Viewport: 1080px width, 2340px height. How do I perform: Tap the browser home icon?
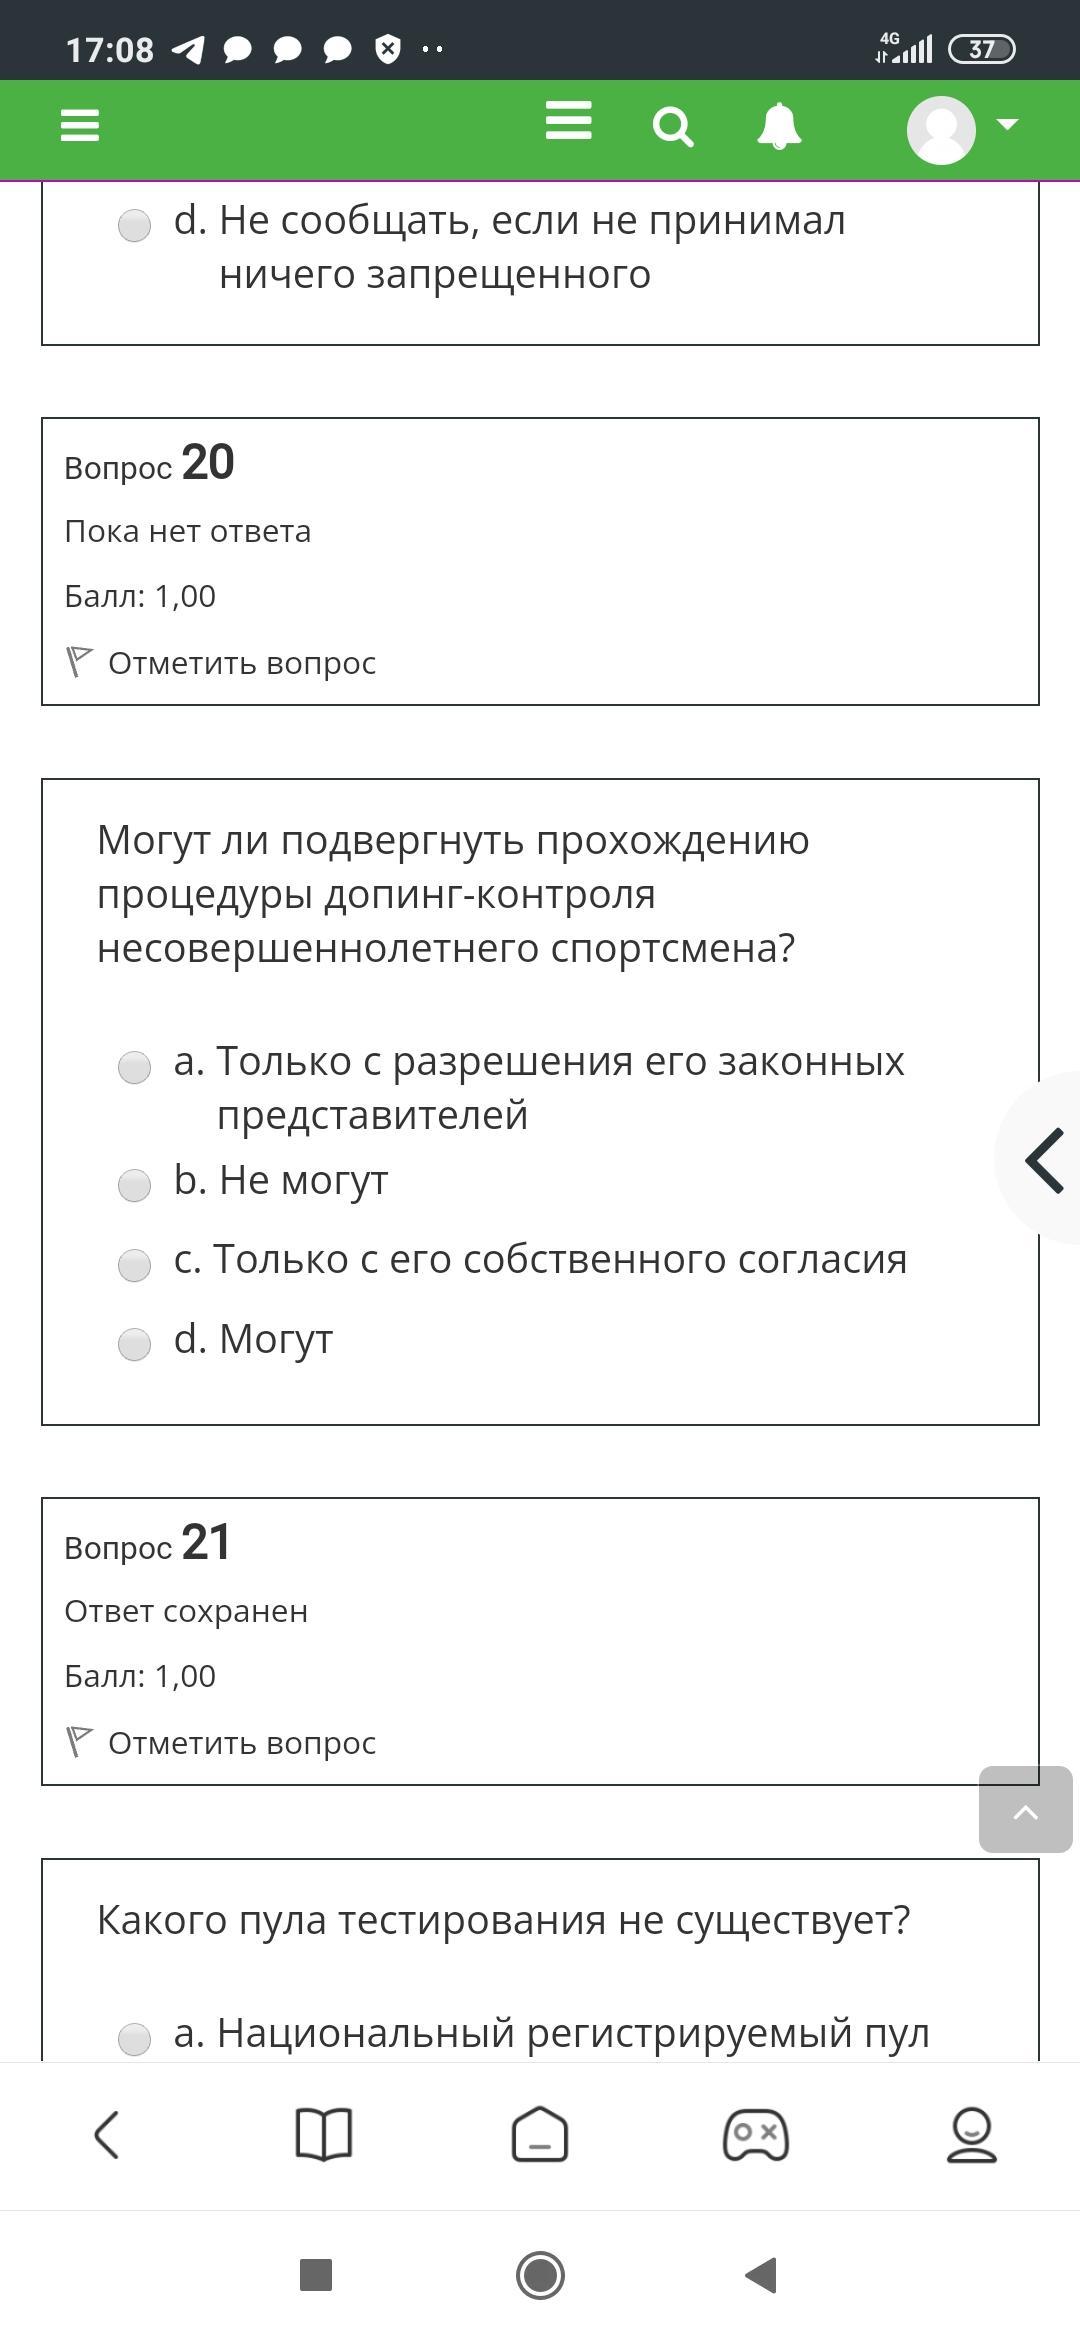pyautogui.click(x=540, y=2135)
